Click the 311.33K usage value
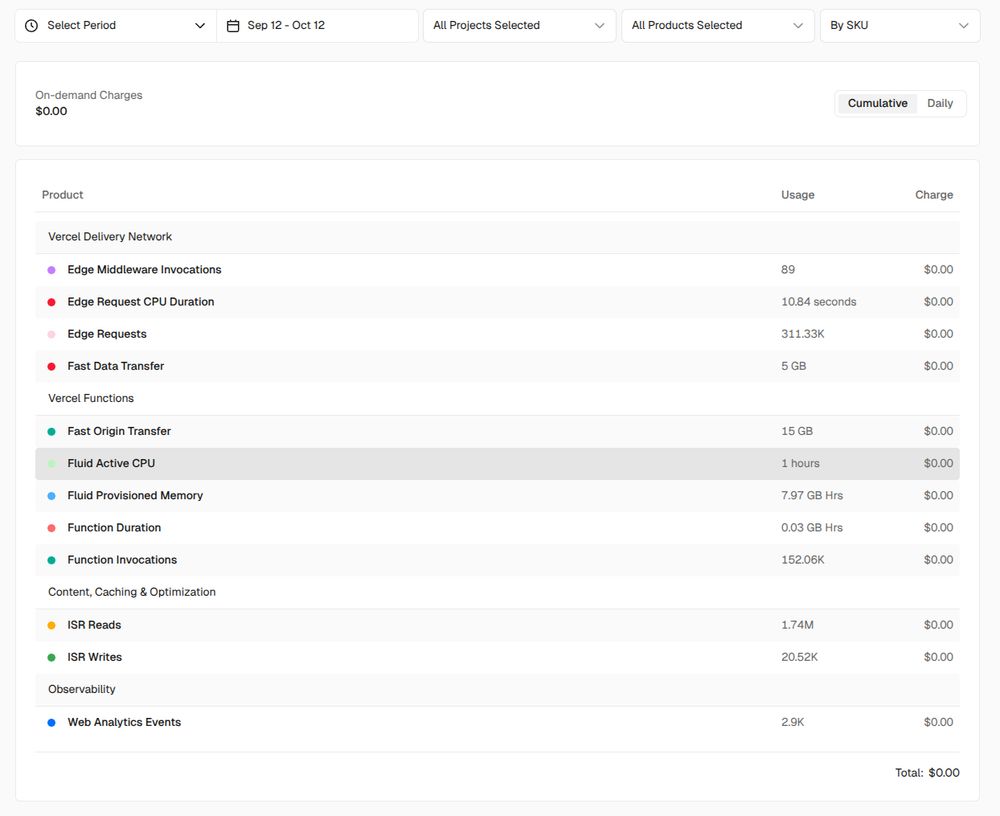 [x=802, y=334]
